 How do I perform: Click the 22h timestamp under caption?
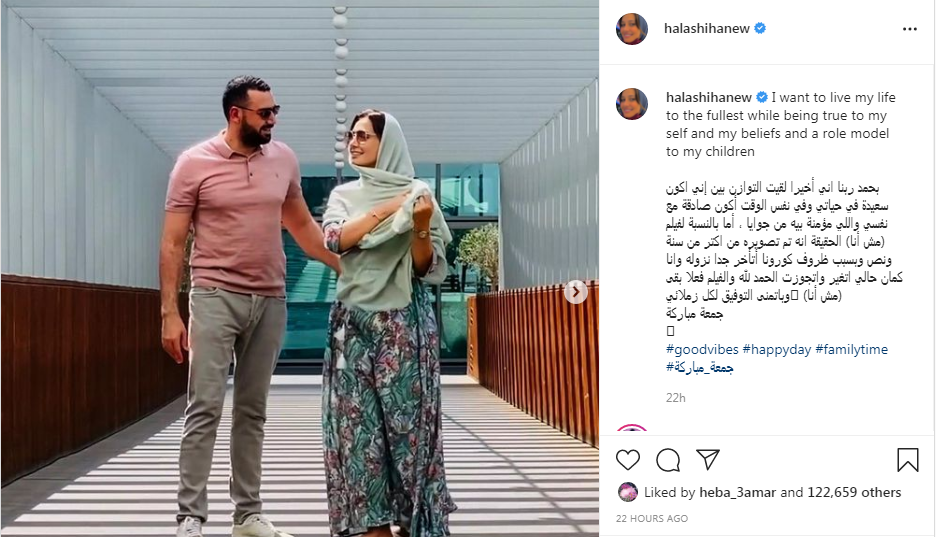point(676,398)
